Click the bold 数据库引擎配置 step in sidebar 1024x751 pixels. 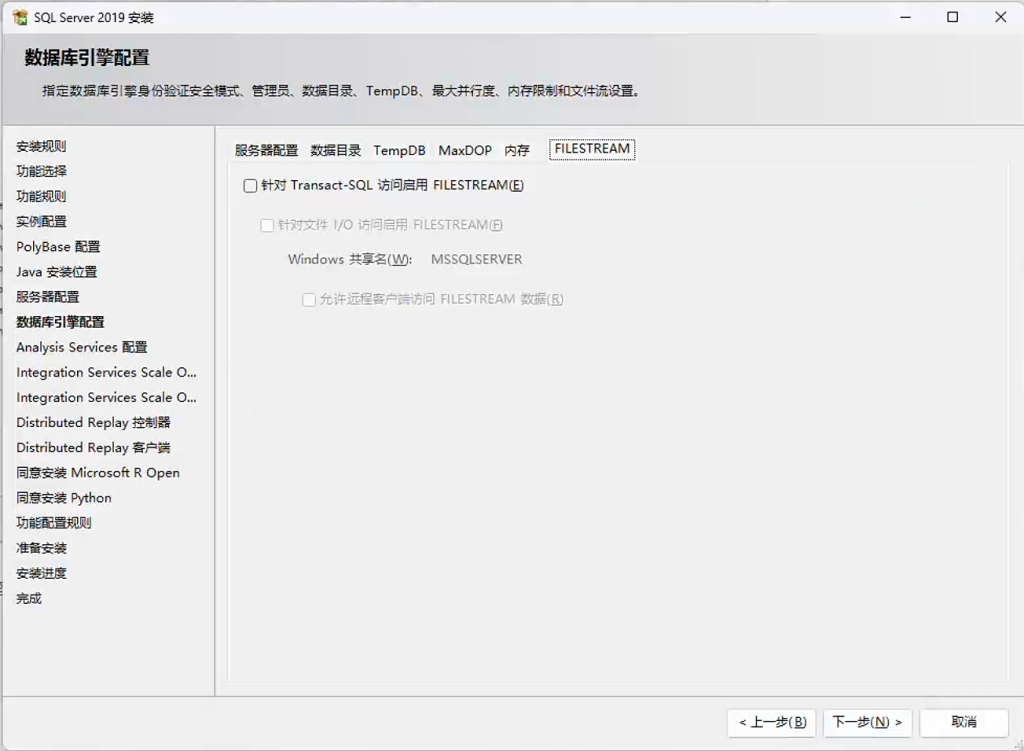[60, 323]
